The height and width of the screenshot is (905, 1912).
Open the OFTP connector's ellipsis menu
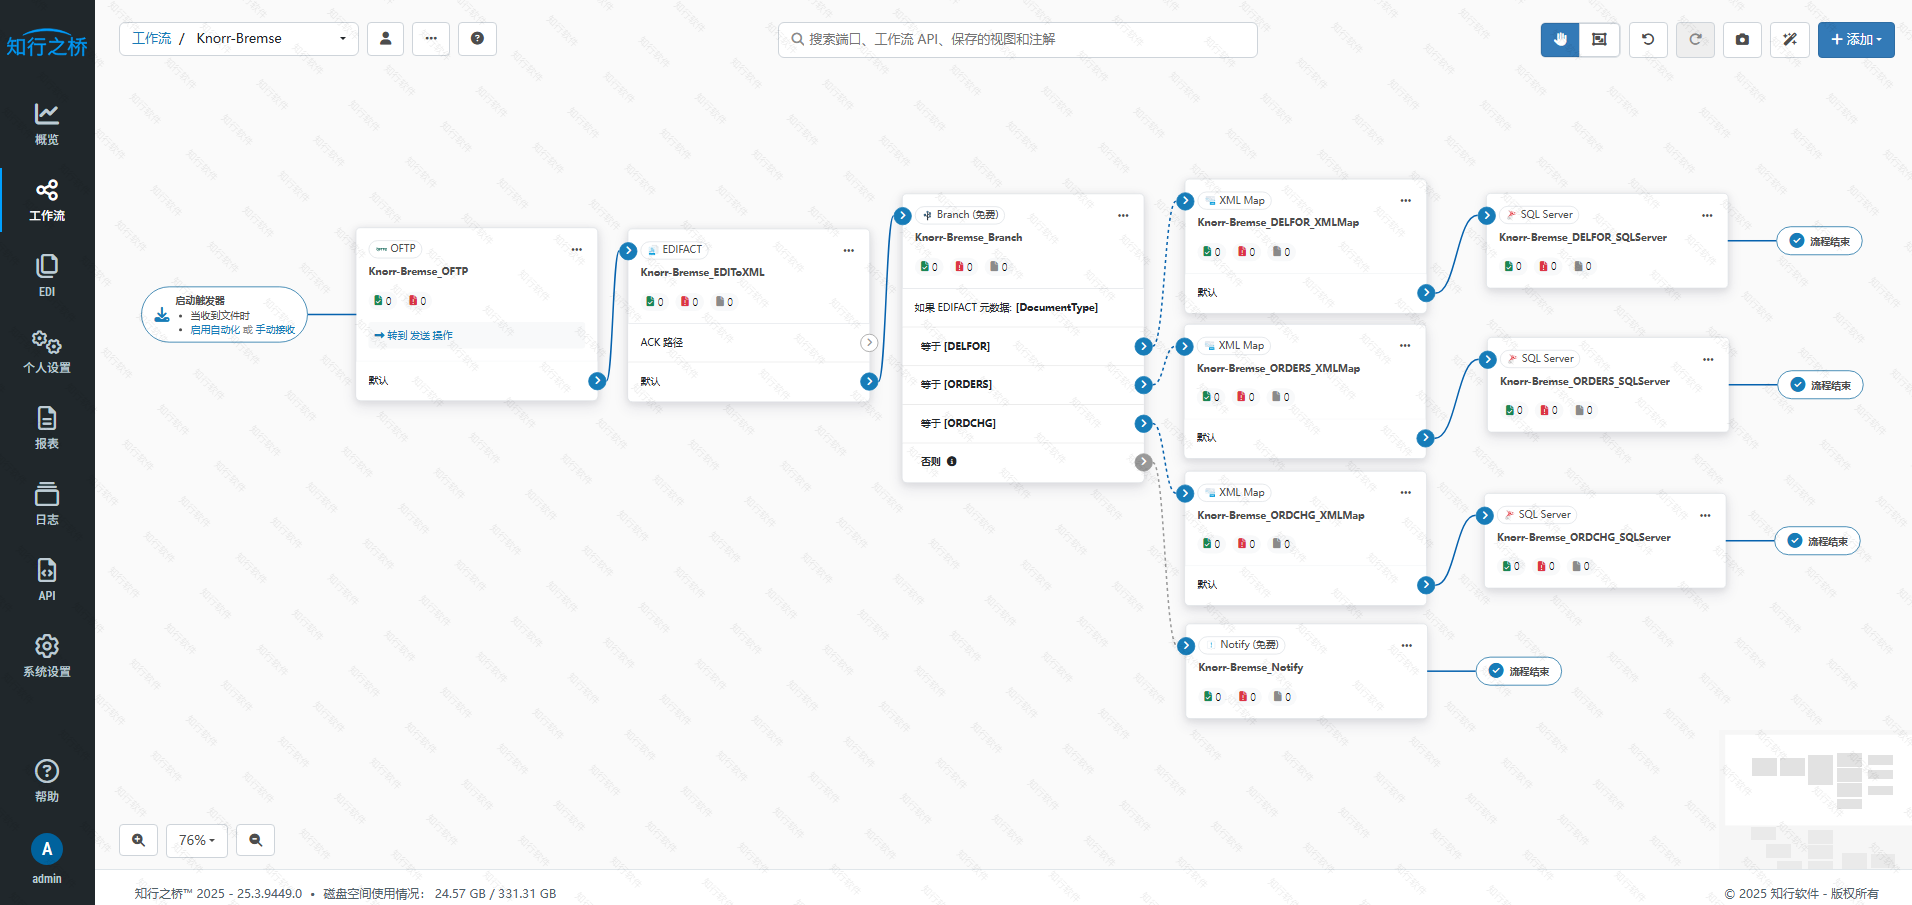(x=577, y=250)
